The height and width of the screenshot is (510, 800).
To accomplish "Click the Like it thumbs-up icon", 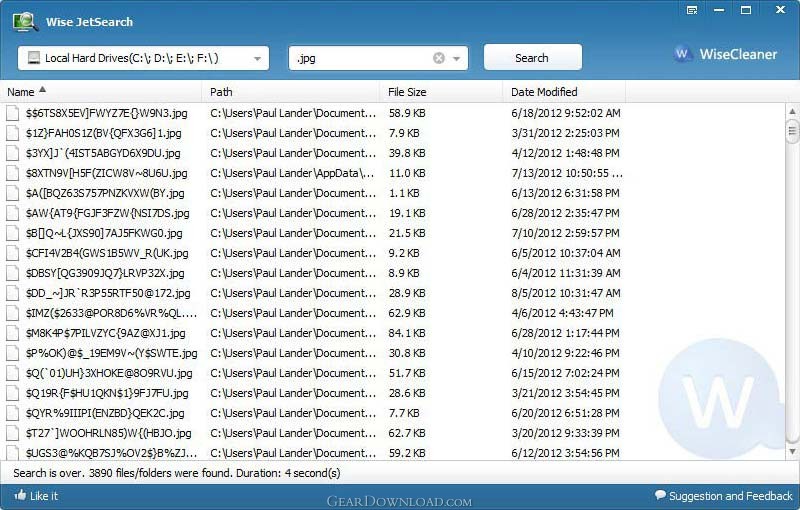I will [19, 496].
